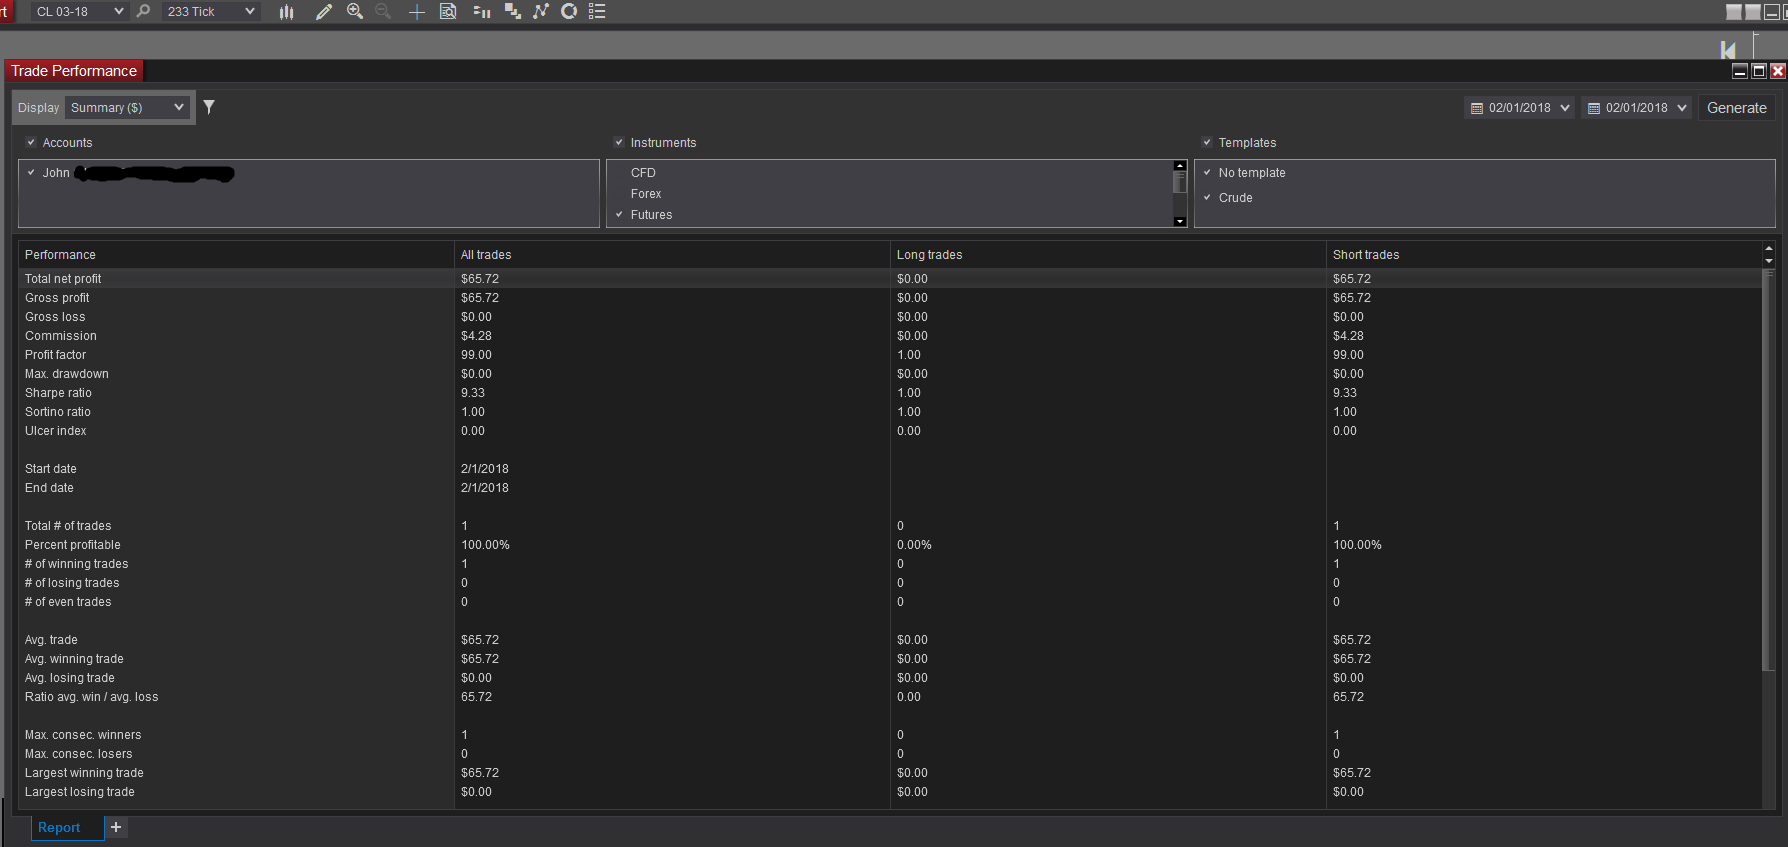Click the Instruments list scroll down arrow
The image size is (1788, 847).
1180,221
